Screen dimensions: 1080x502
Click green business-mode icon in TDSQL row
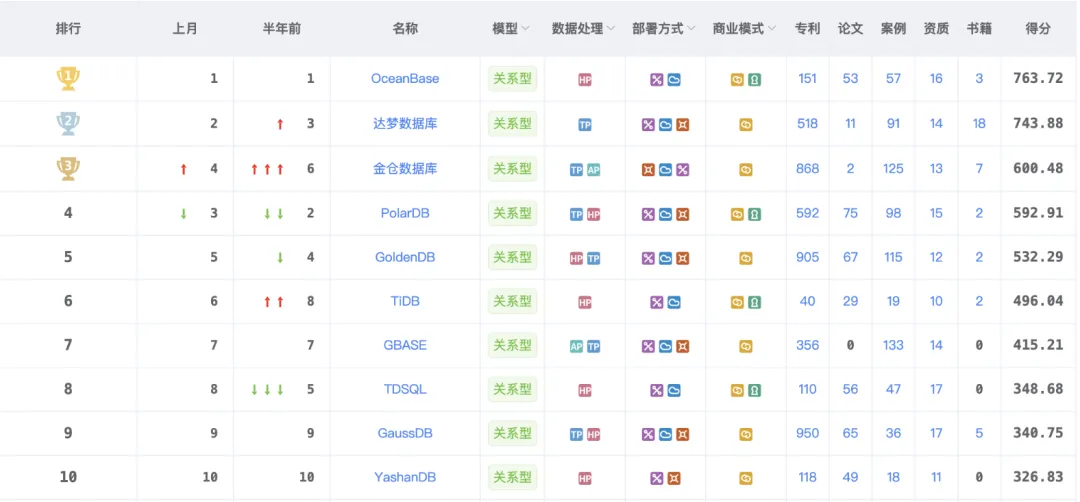click(x=754, y=390)
